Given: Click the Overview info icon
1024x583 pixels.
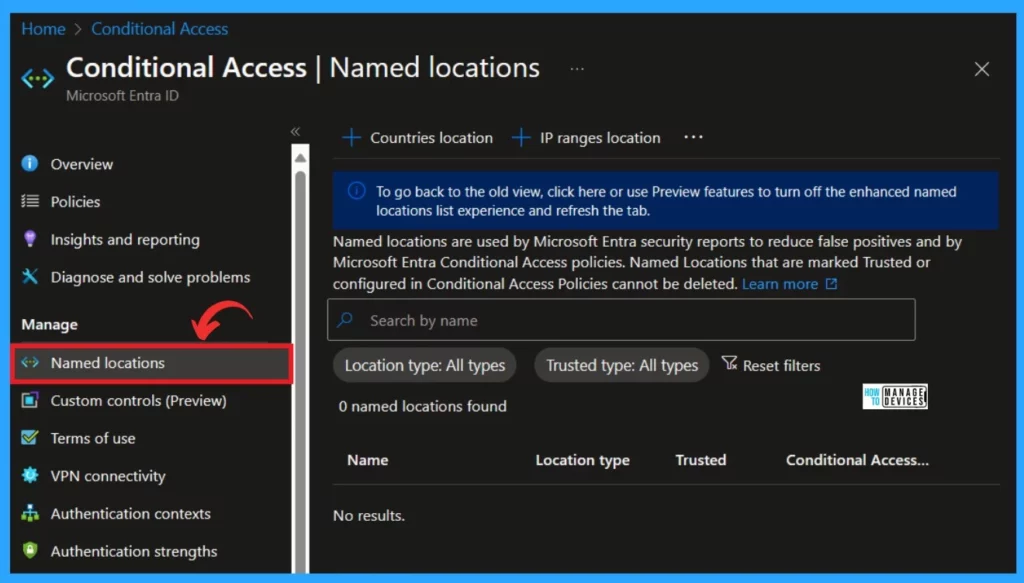Looking at the screenshot, I should 30,163.
